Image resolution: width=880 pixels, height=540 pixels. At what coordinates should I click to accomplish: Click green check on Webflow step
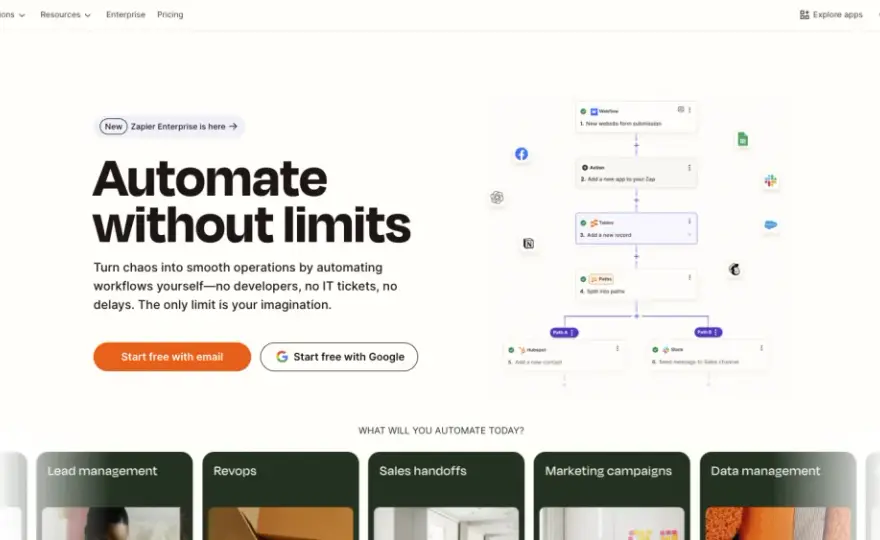[x=583, y=111]
